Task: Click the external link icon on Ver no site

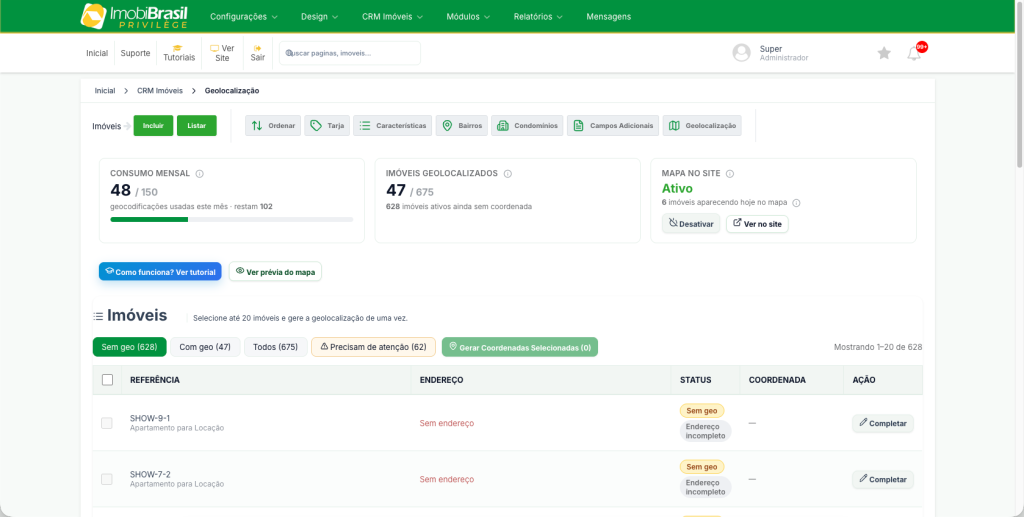Action: click(737, 223)
